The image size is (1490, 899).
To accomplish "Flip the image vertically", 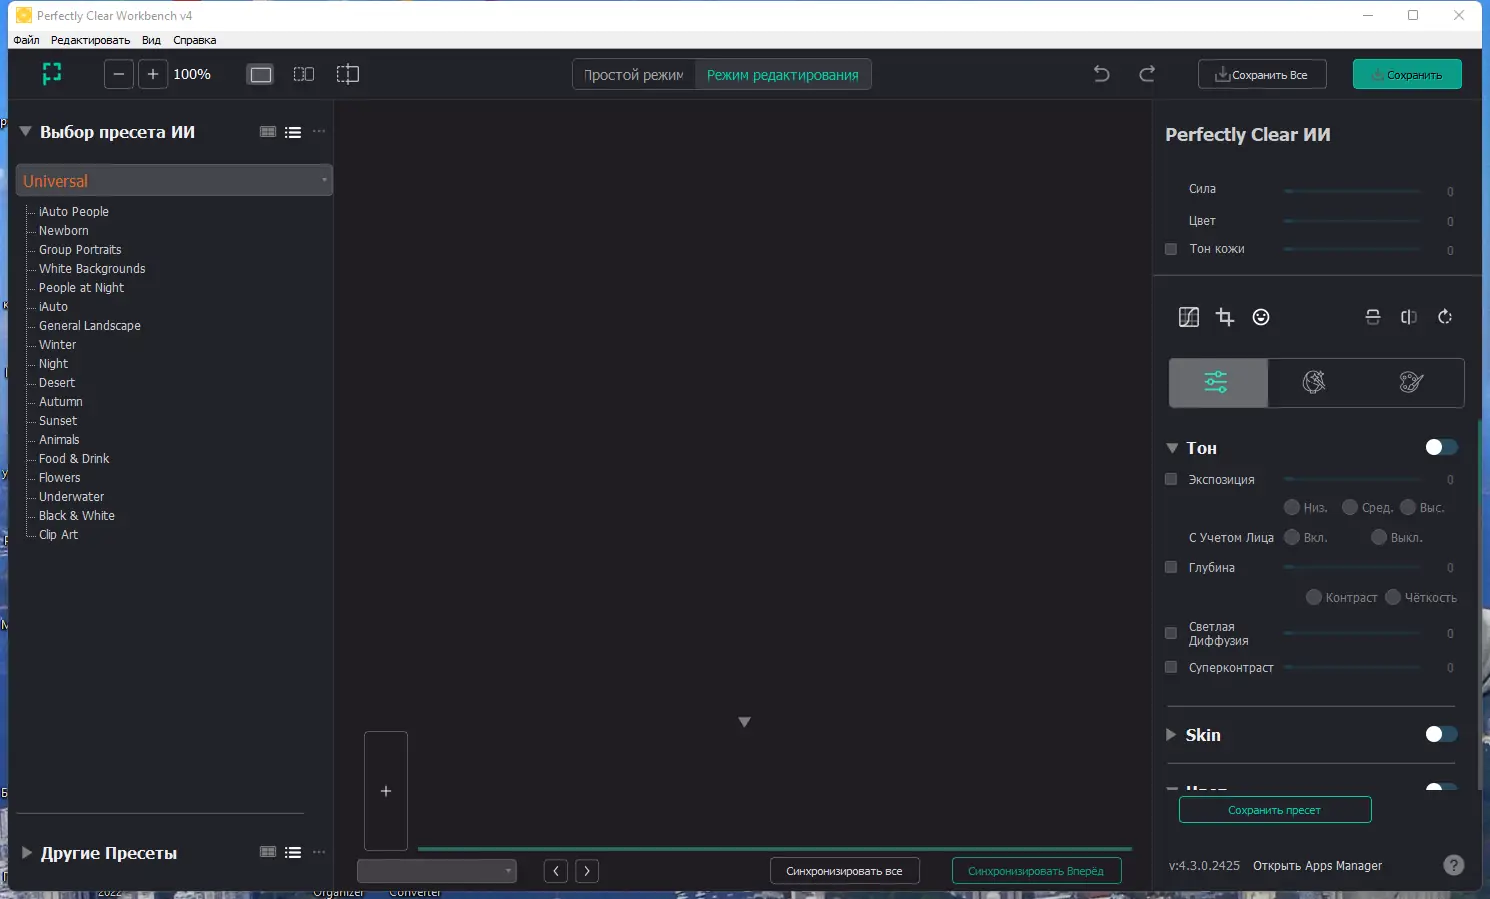I will (x=1373, y=317).
